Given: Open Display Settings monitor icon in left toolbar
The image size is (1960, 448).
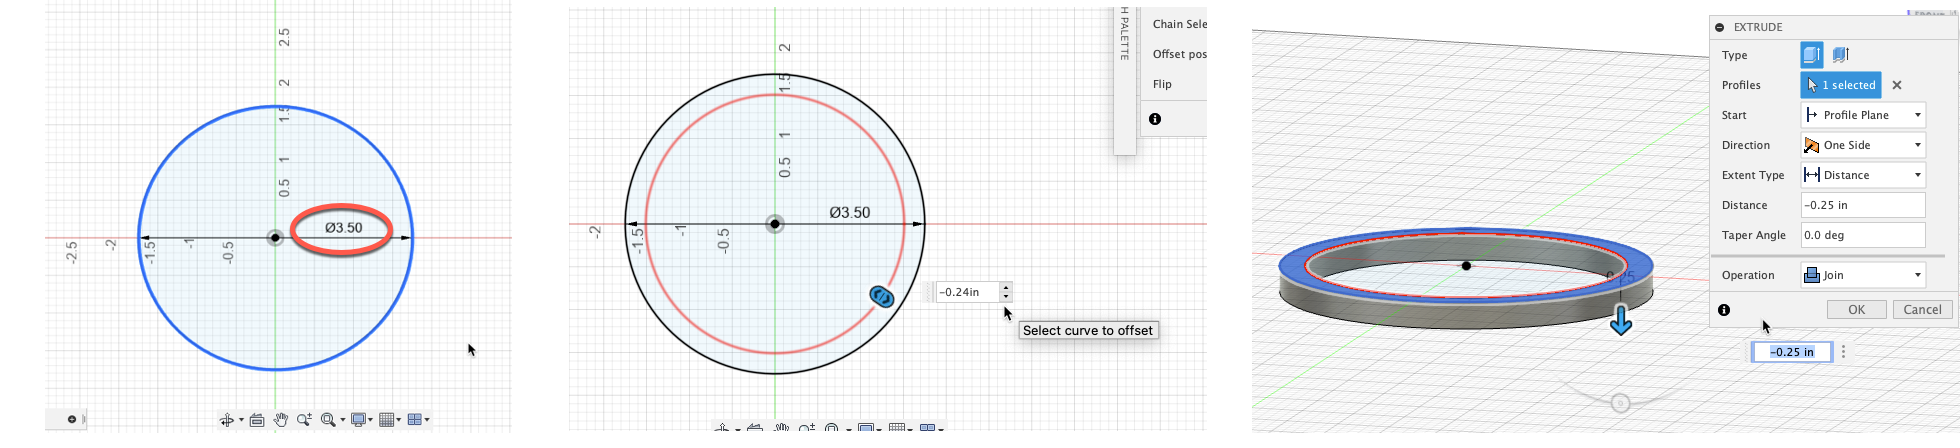Looking at the screenshot, I should pos(359,420).
